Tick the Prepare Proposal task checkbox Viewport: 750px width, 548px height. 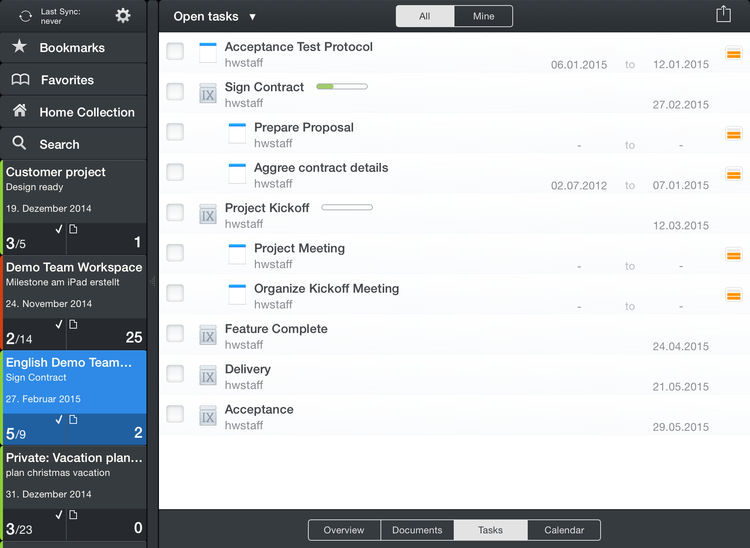click(x=175, y=132)
